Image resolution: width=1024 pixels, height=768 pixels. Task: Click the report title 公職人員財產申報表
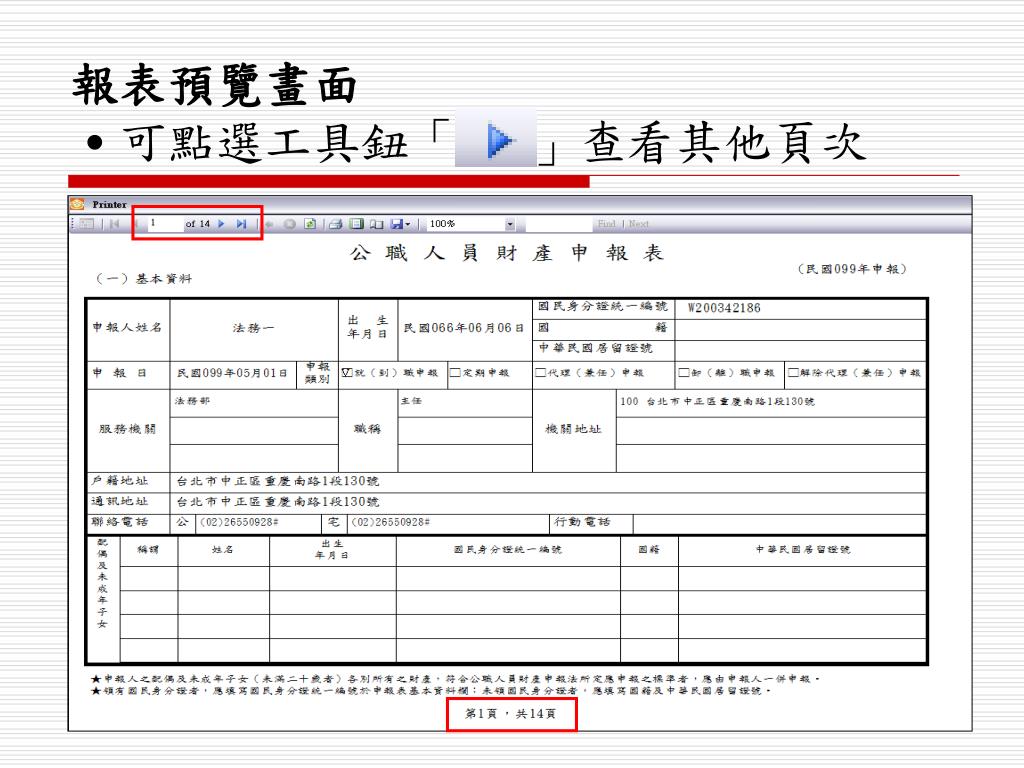(507, 253)
